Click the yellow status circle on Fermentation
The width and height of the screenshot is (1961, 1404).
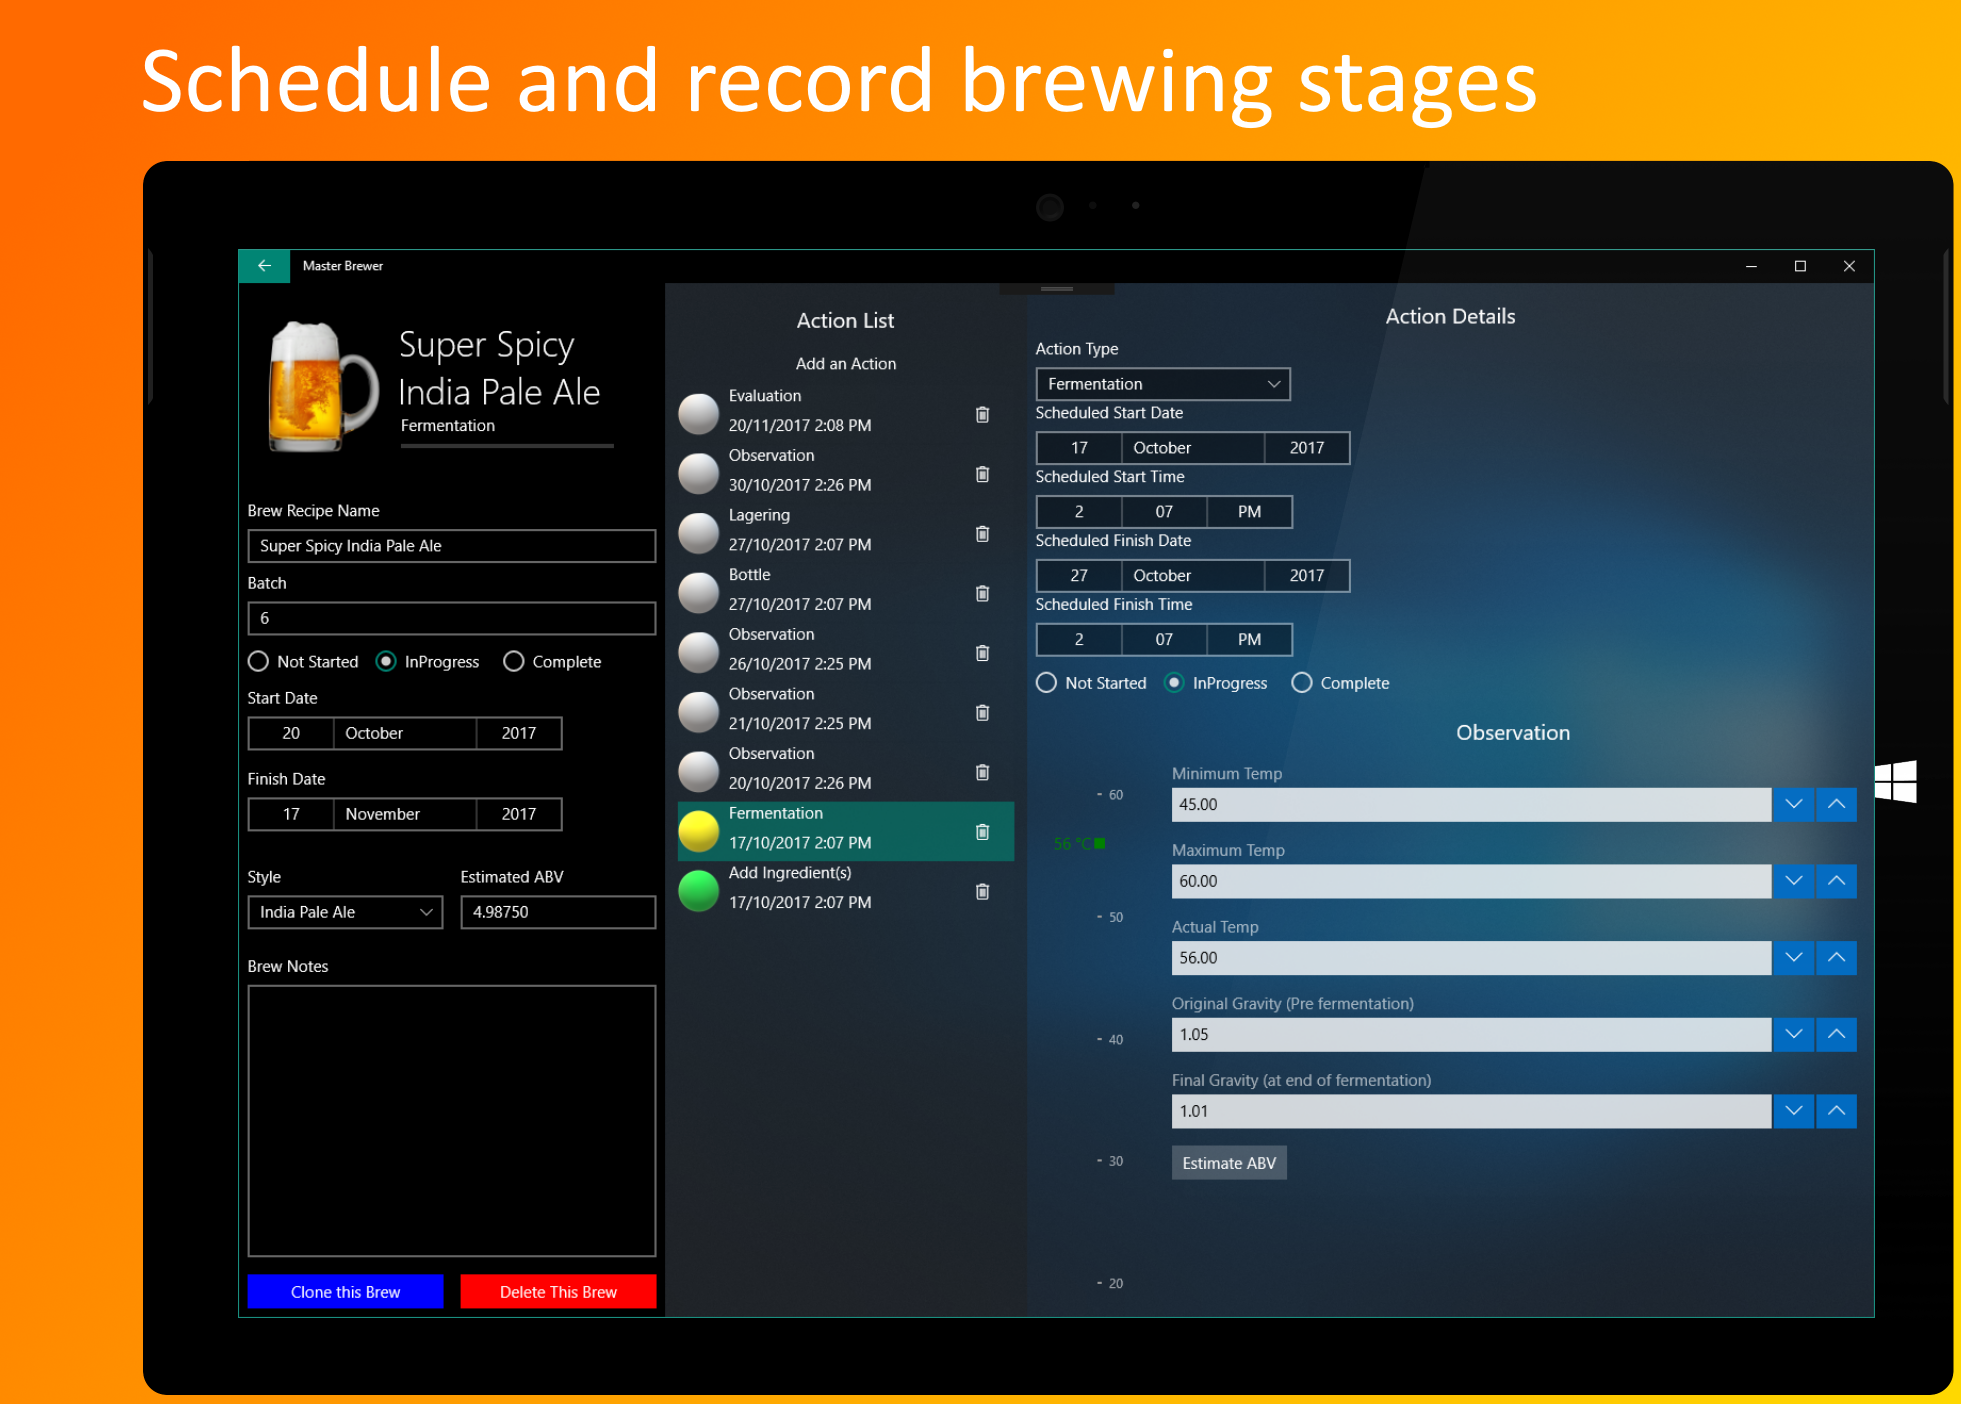coord(698,830)
